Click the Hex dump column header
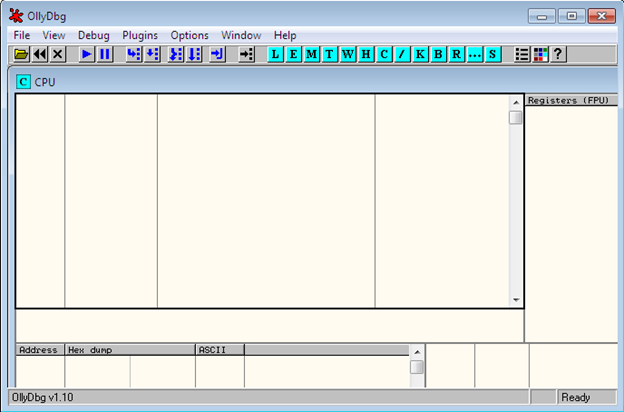This screenshot has height=412, width=624. [x=130, y=350]
